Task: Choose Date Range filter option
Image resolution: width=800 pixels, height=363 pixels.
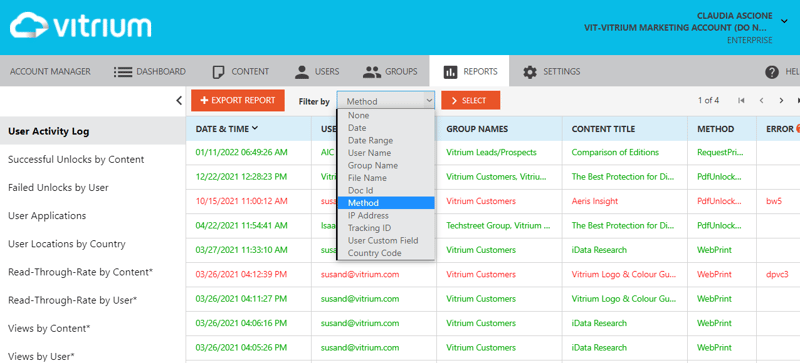Action: pos(386,140)
